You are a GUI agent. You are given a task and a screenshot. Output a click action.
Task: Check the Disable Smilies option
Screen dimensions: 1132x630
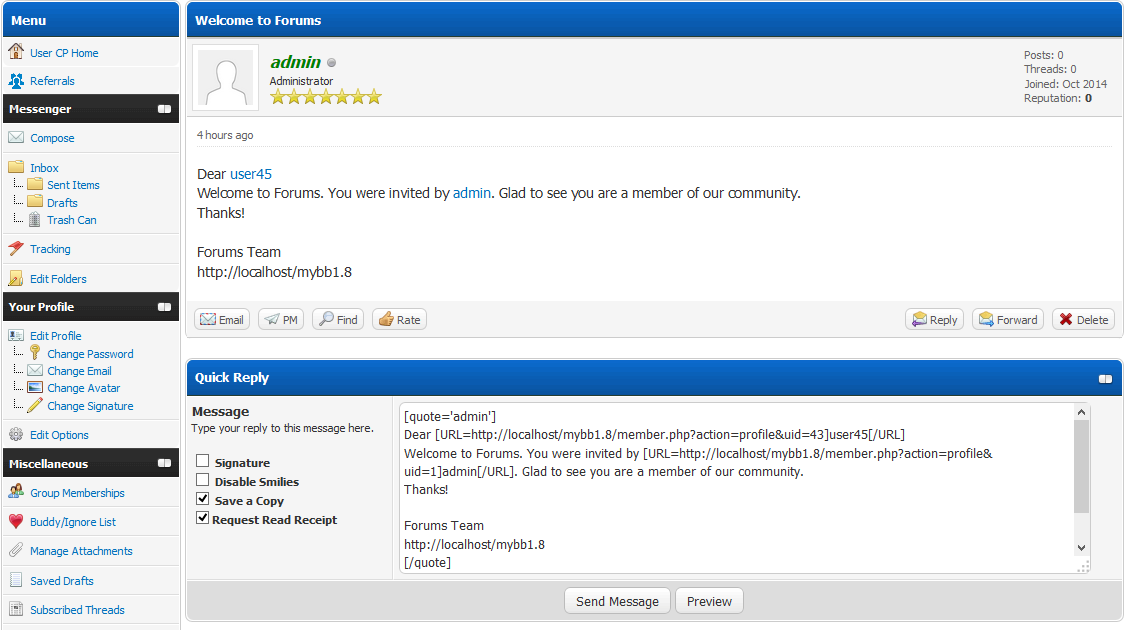click(x=203, y=481)
